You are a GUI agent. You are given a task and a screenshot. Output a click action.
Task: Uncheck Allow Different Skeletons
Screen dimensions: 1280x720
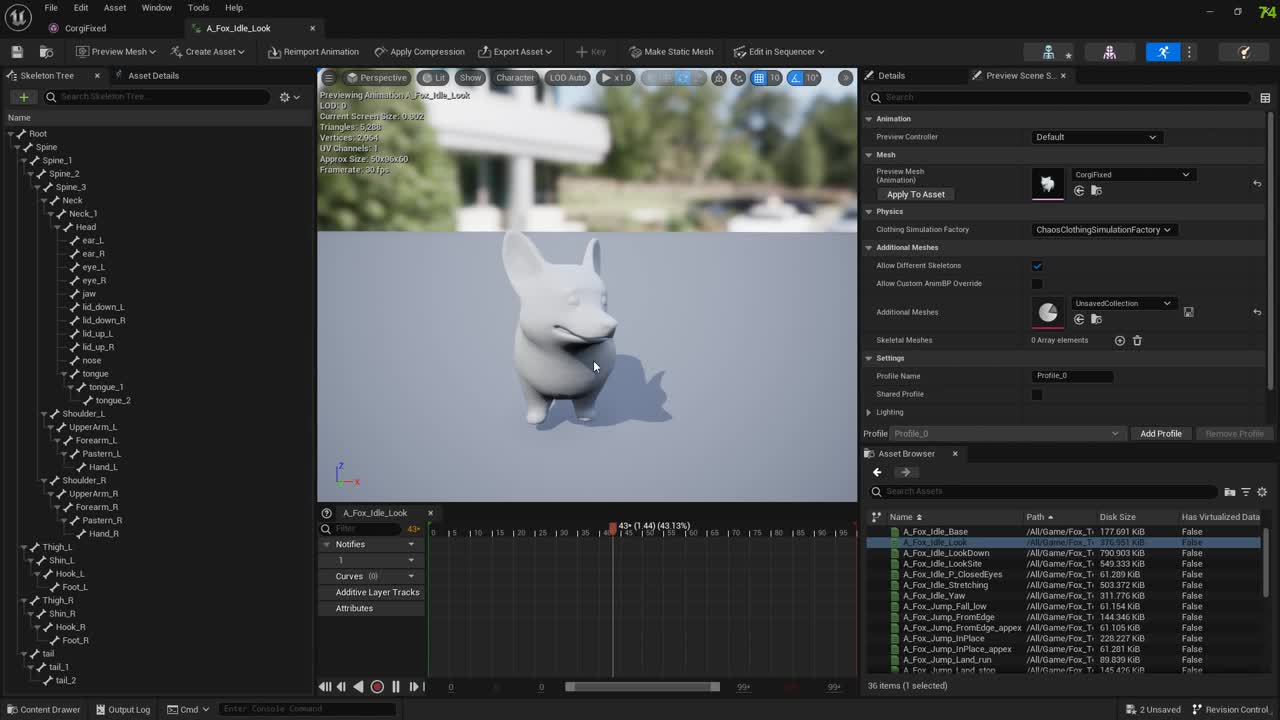click(x=1037, y=266)
